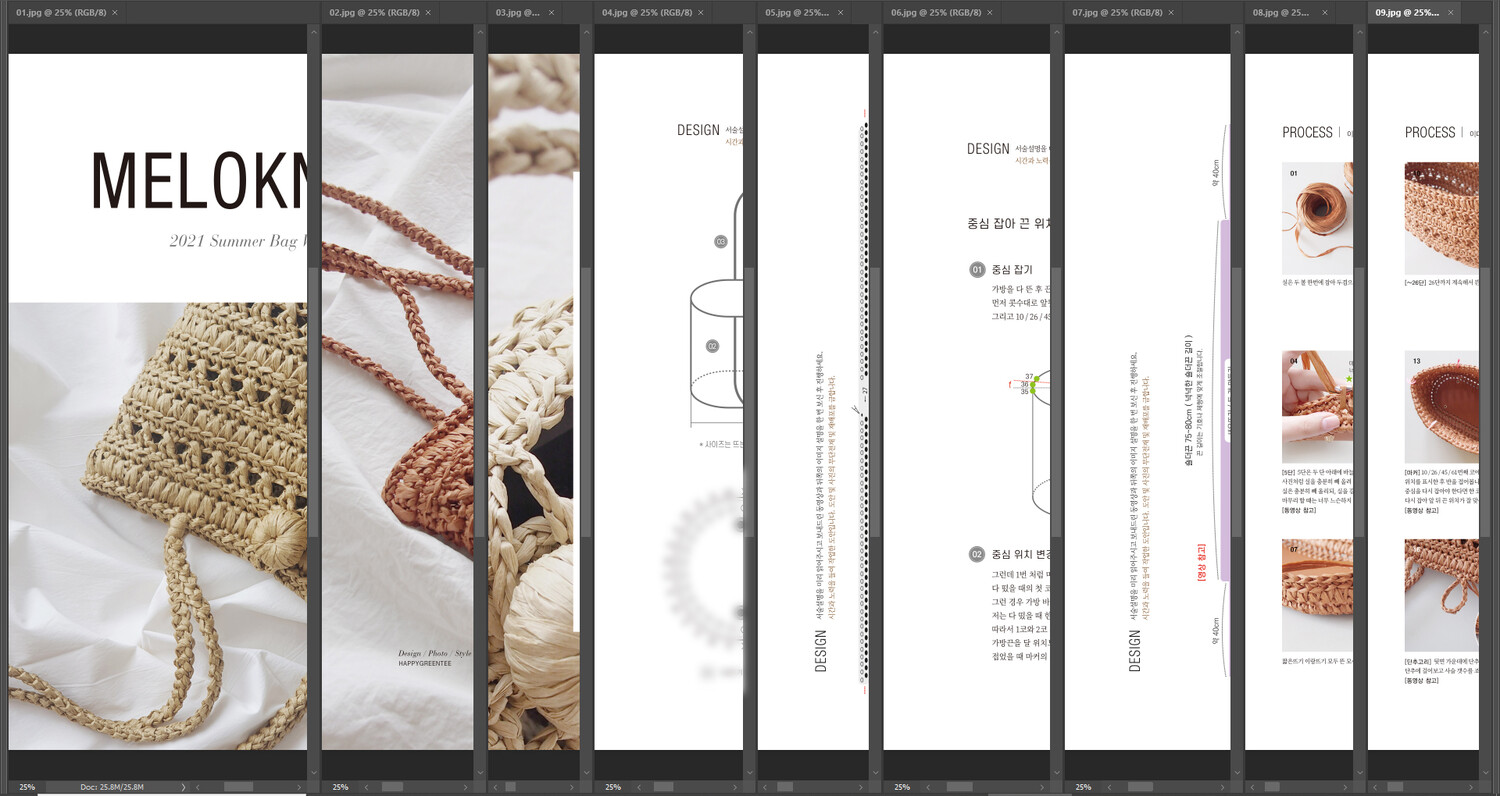Viewport: 1500px width, 796px height.
Task: Click the Doc: 25.8M/25.8M status info
Action: pos(113,787)
